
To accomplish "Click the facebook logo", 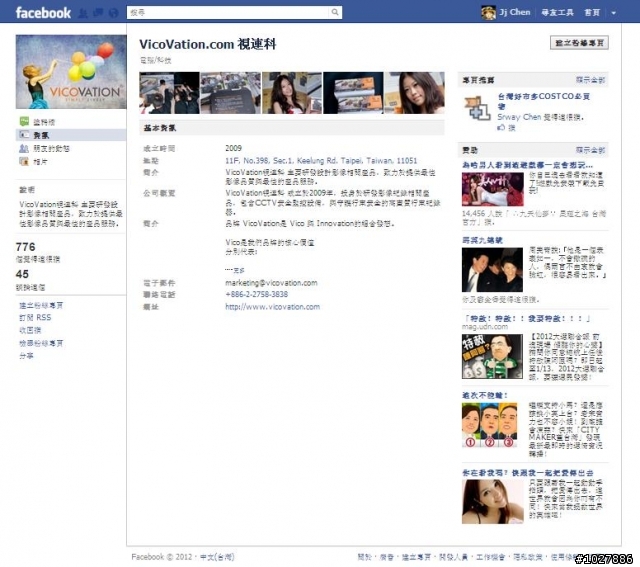I will click(43, 13).
